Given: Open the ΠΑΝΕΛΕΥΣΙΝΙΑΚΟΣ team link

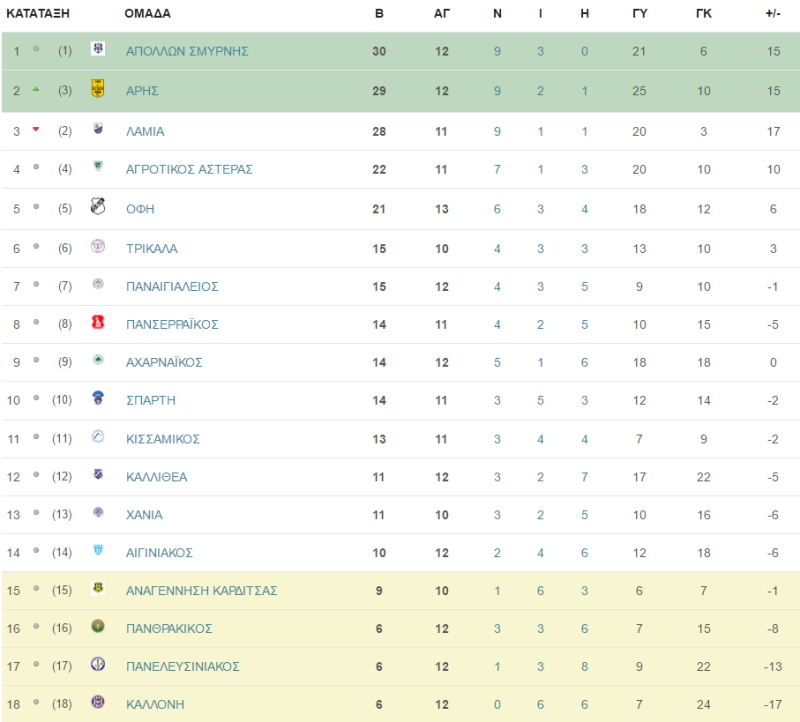Looking at the screenshot, I should (183, 667).
